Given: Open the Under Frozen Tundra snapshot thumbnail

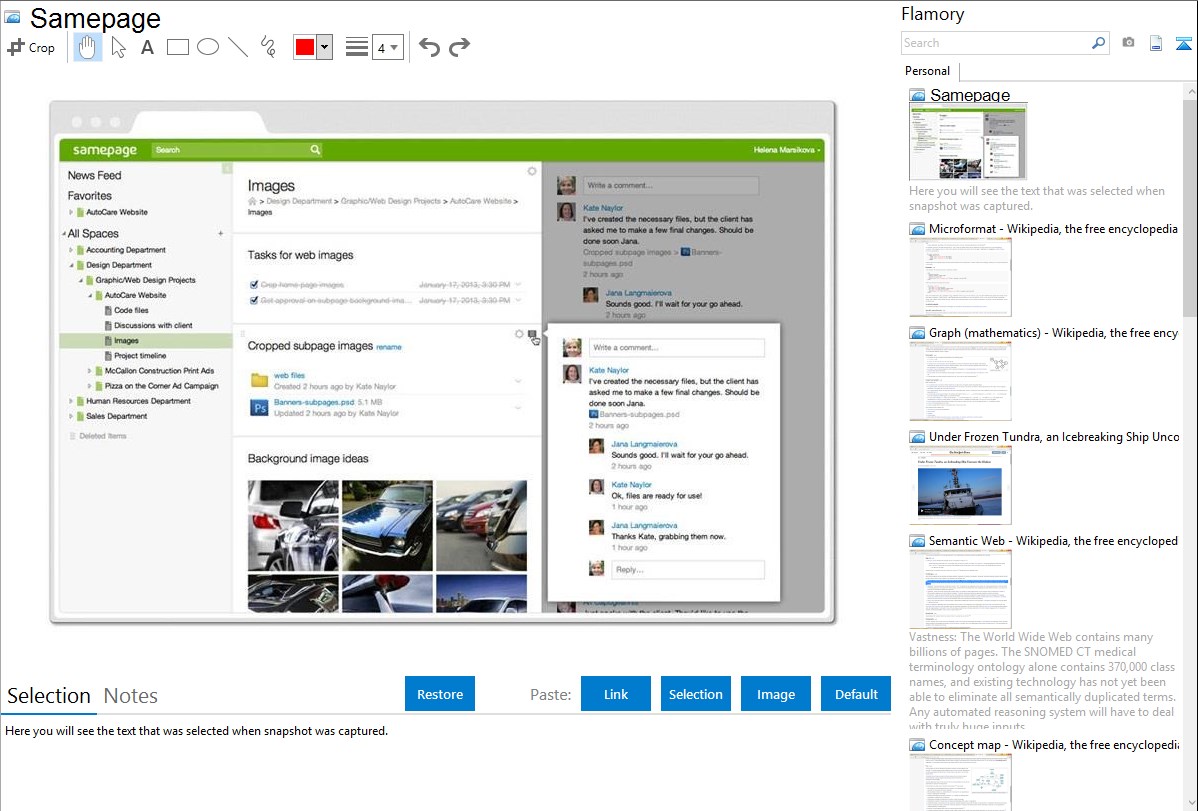Looking at the screenshot, I should point(960,485).
